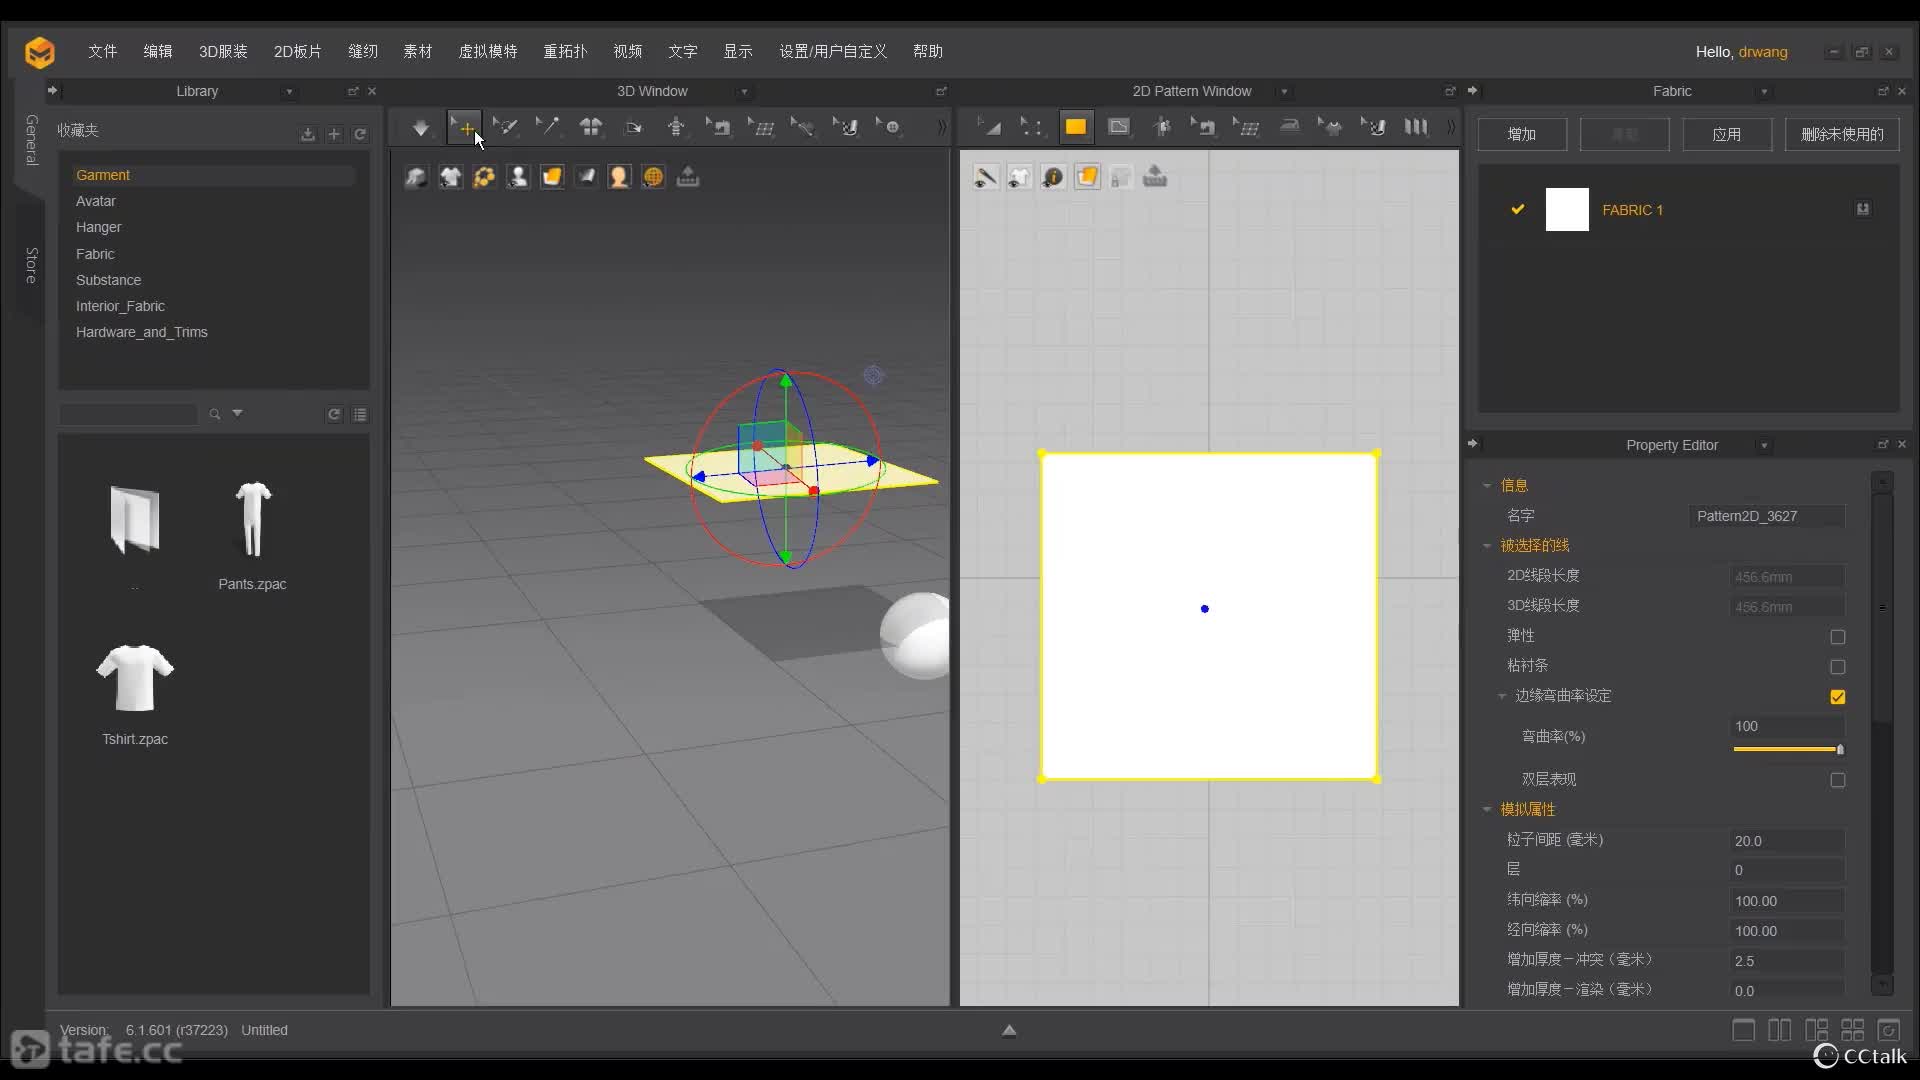Click the orange texture surface icon in 2D window

click(x=1087, y=177)
